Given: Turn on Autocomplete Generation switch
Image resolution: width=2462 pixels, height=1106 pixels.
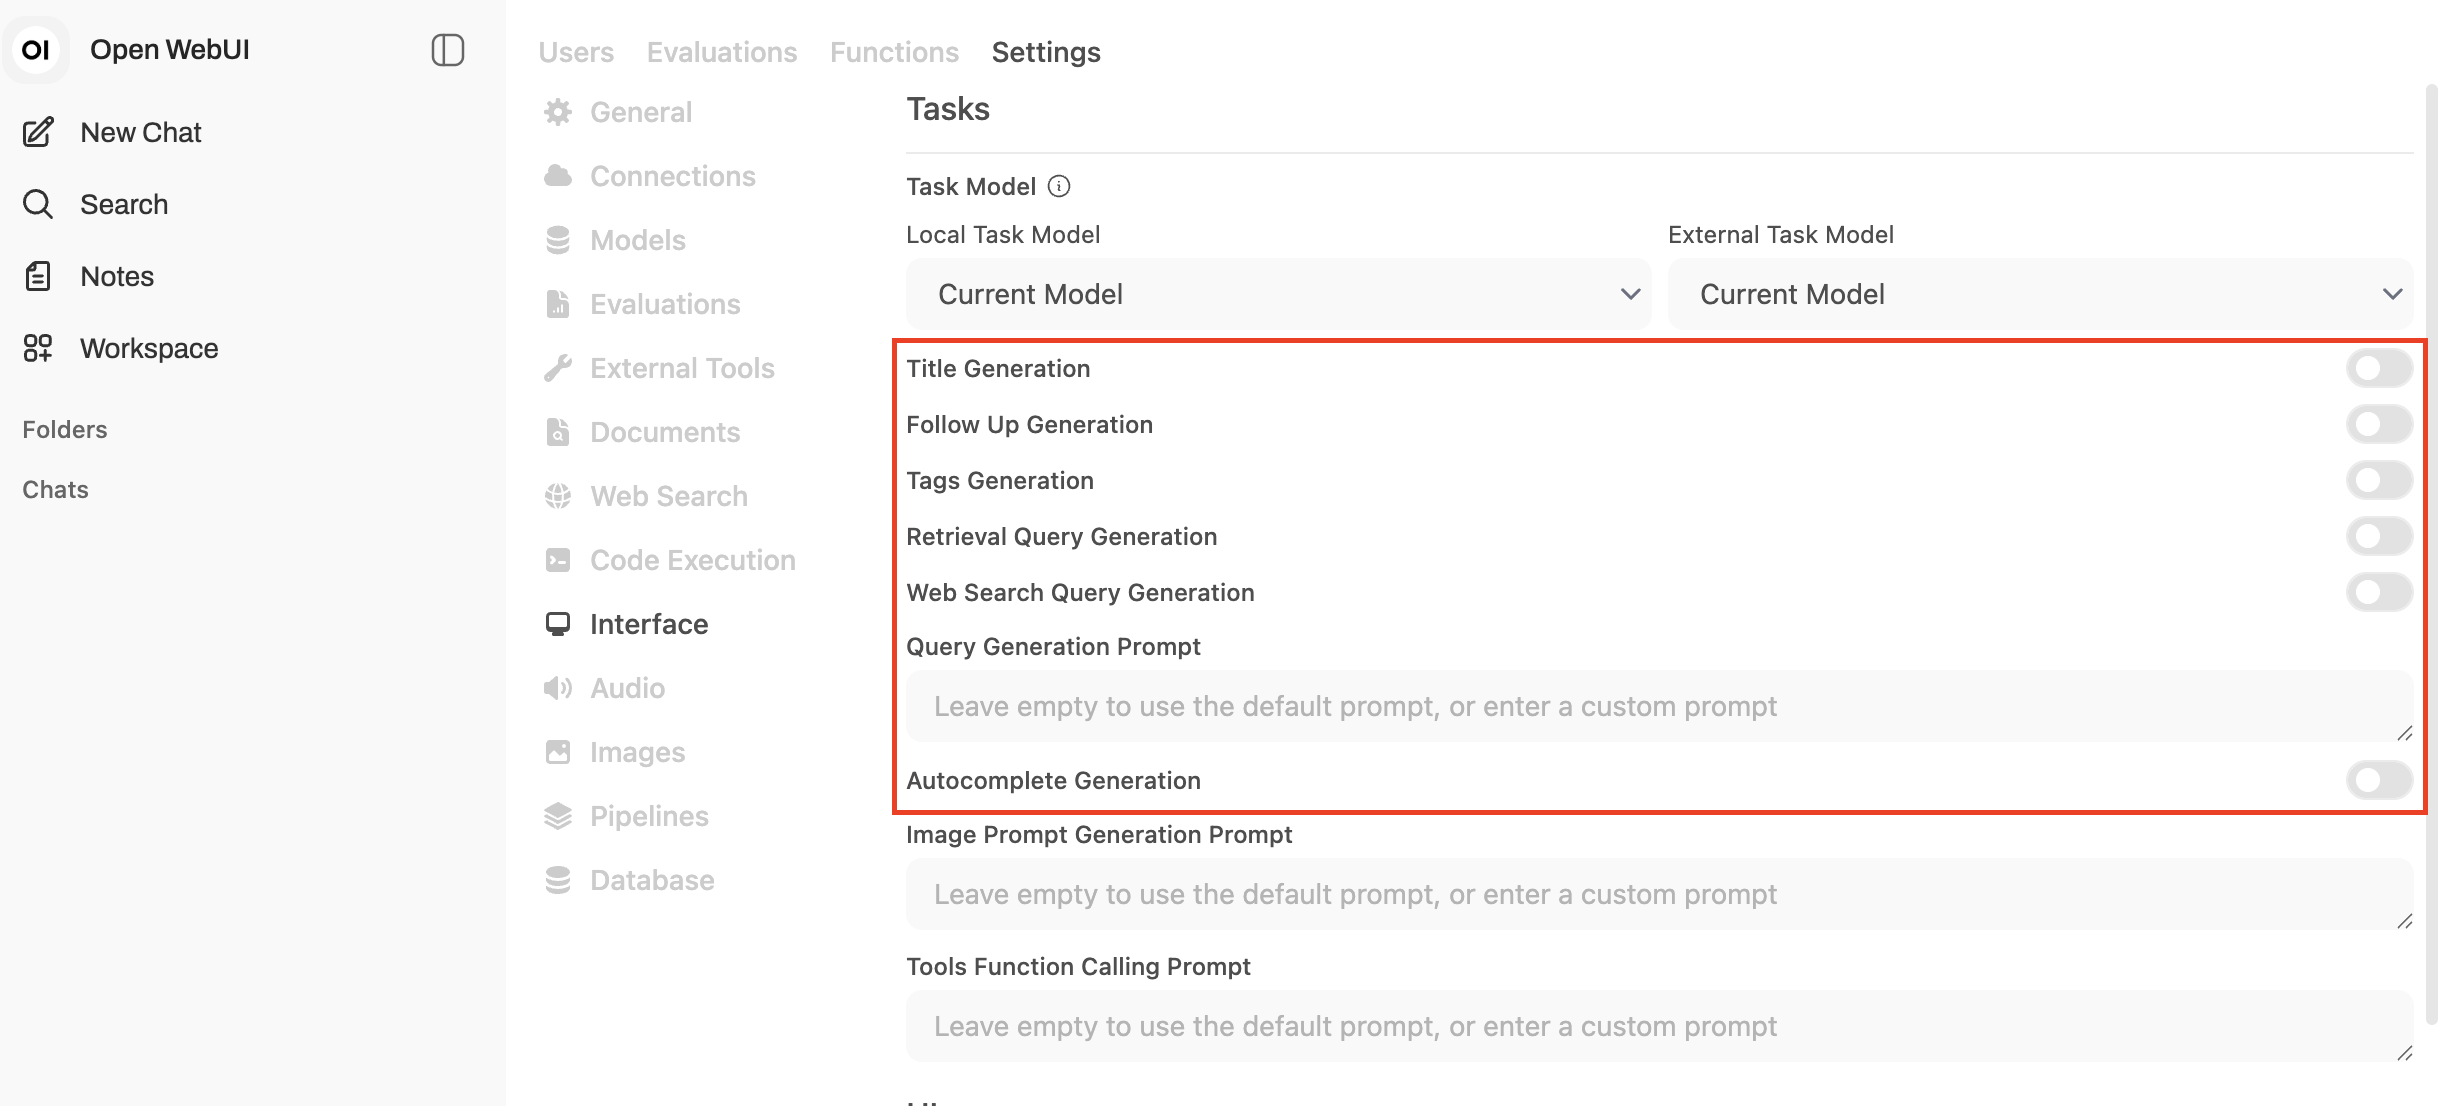Looking at the screenshot, I should coord(2379,780).
